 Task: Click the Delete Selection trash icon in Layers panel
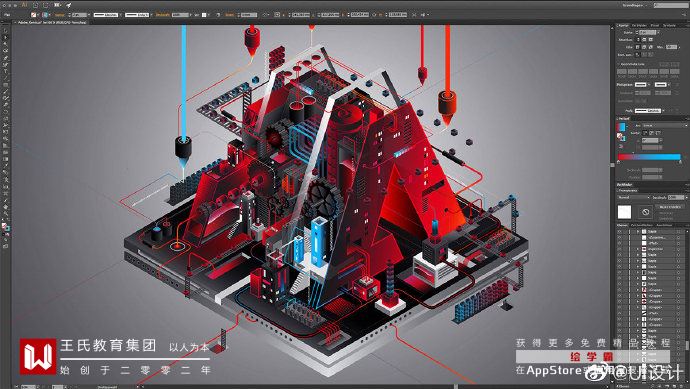[681, 386]
